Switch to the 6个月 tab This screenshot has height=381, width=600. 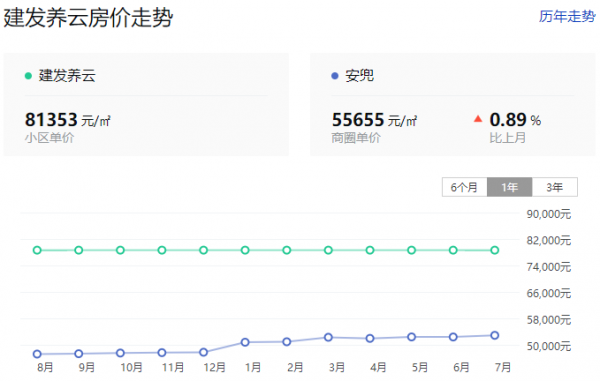pyautogui.click(x=465, y=187)
